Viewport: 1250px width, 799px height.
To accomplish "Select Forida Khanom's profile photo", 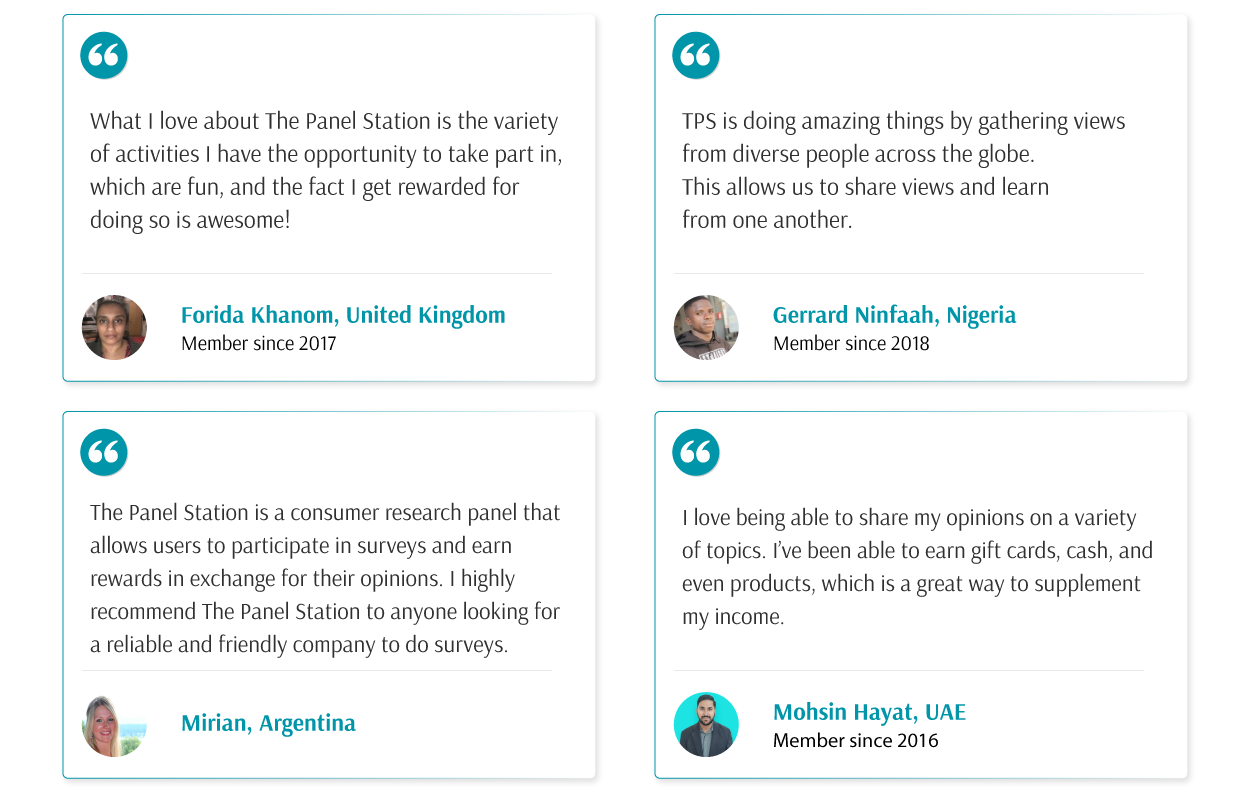I will click(x=114, y=327).
